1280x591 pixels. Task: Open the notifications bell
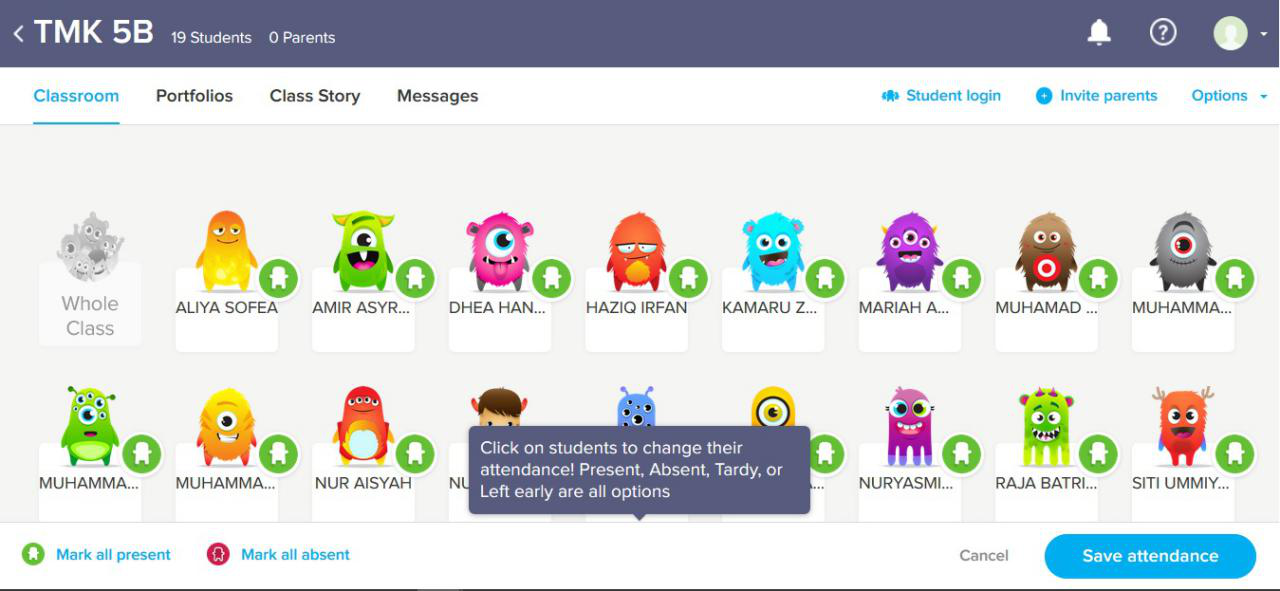[1099, 33]
